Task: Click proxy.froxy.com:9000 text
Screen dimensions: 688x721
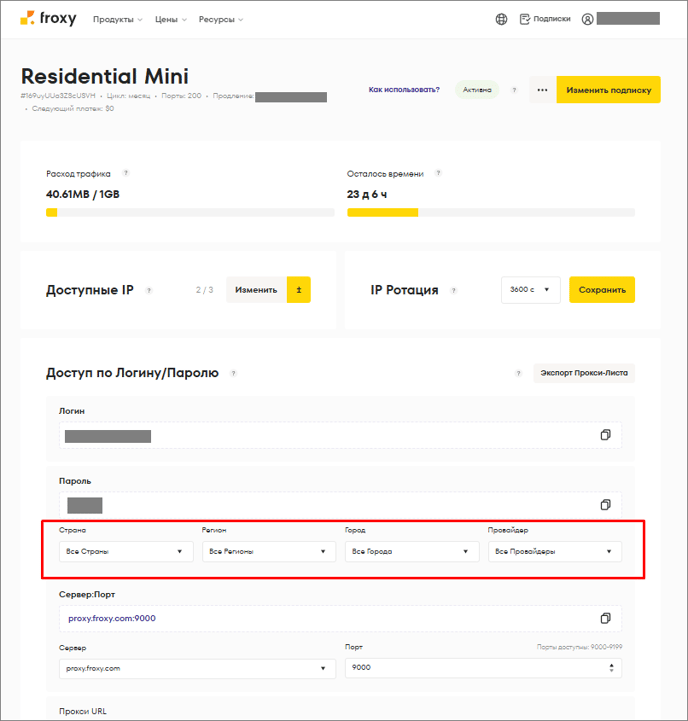Action: coord(112,618)
